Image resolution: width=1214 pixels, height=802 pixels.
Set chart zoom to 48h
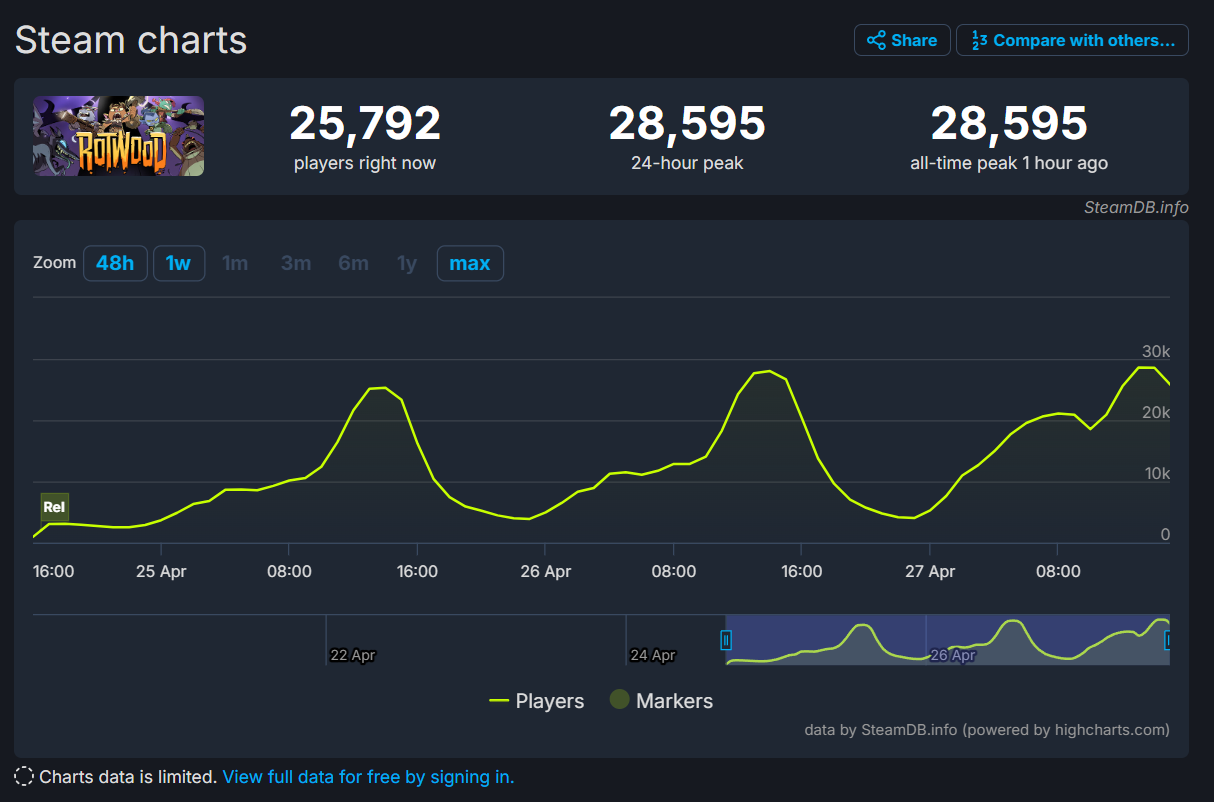115,263
